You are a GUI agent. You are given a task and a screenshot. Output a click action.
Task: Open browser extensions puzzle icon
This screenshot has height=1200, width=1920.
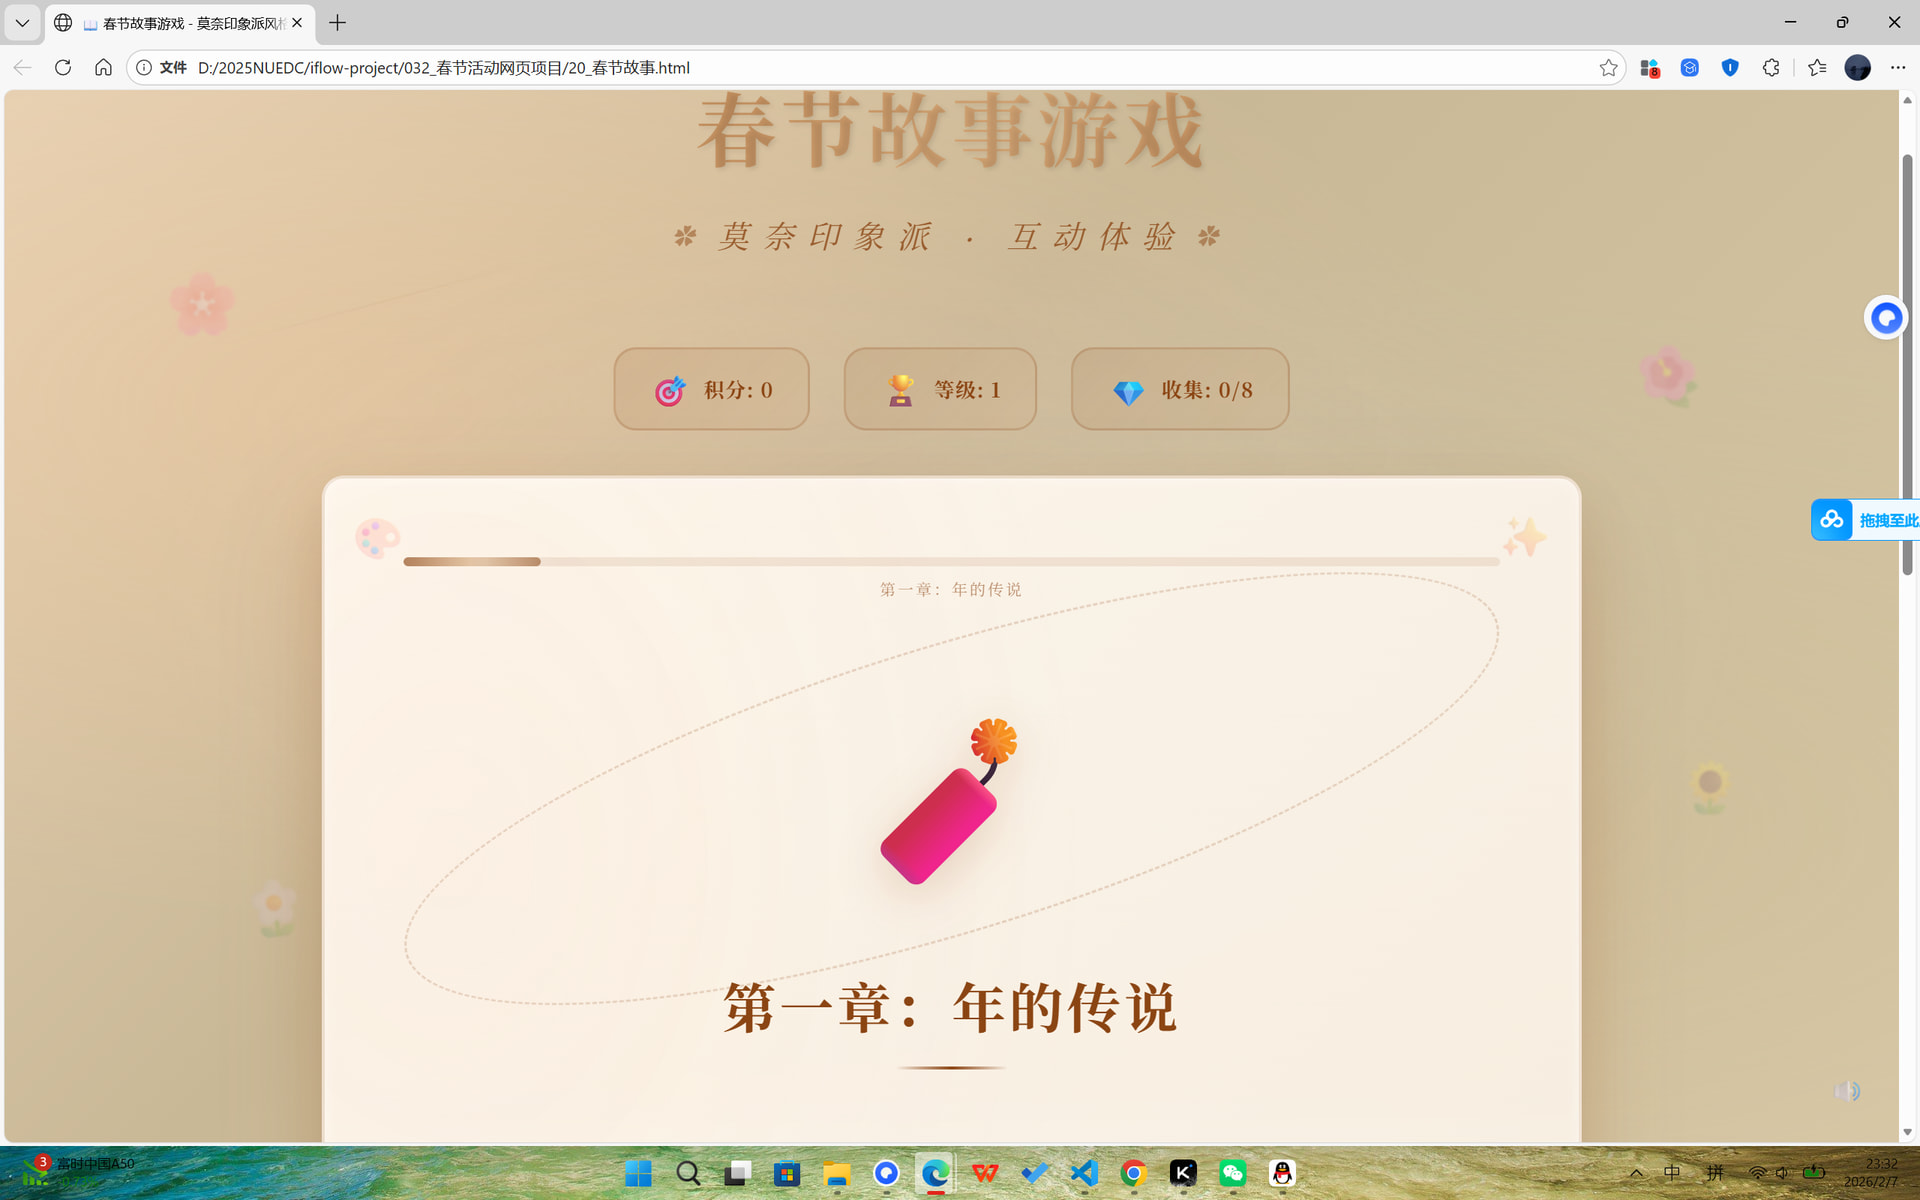coord(1771,68)
